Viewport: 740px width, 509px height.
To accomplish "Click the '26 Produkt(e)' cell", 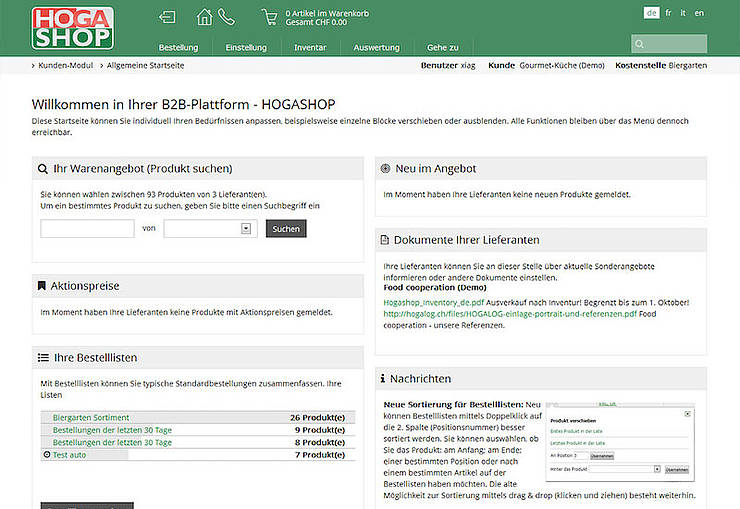I will coord(318,417).
